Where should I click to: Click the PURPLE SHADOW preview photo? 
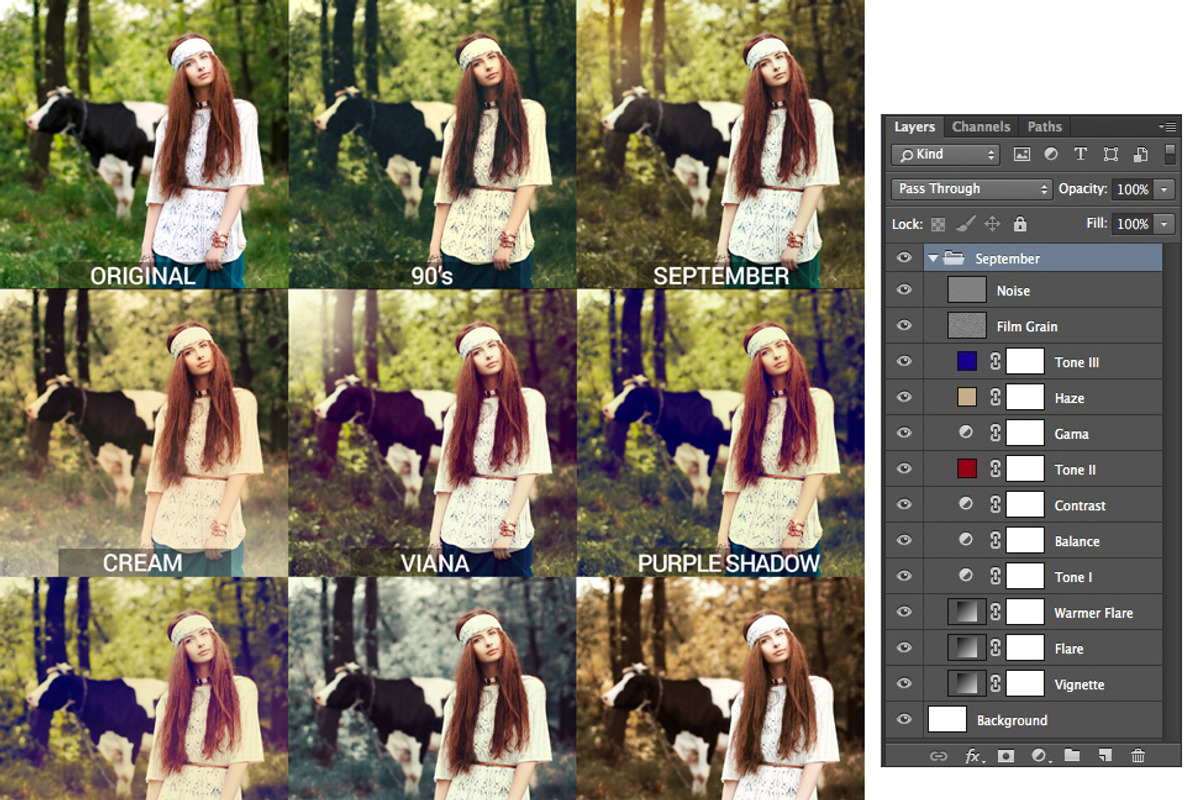pos(720,433)
